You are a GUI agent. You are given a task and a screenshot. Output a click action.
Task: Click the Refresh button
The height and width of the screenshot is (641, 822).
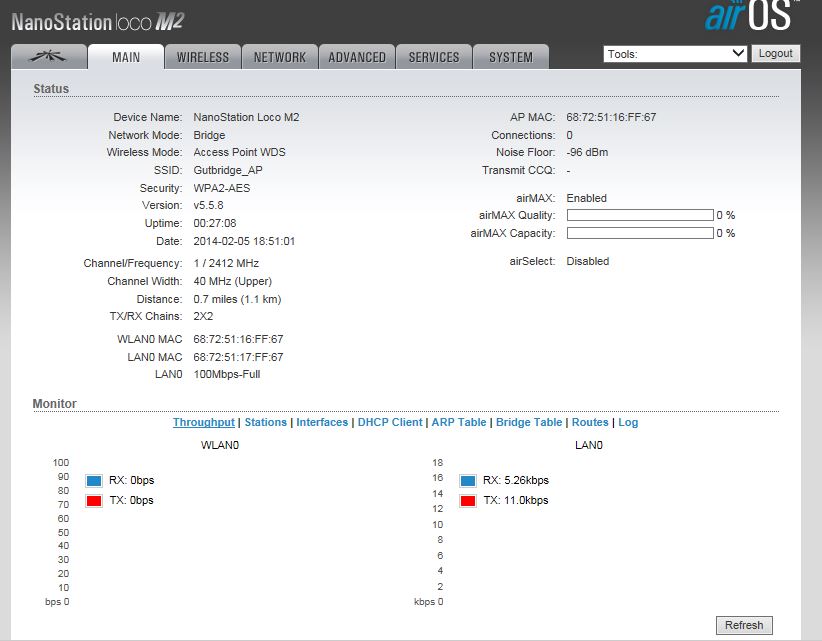click(744, 625)
